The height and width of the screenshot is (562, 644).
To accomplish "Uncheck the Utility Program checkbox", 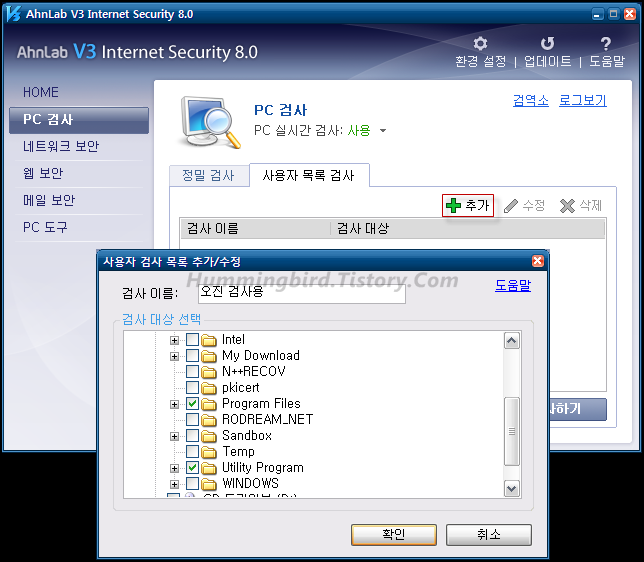I will click(193, 468).
